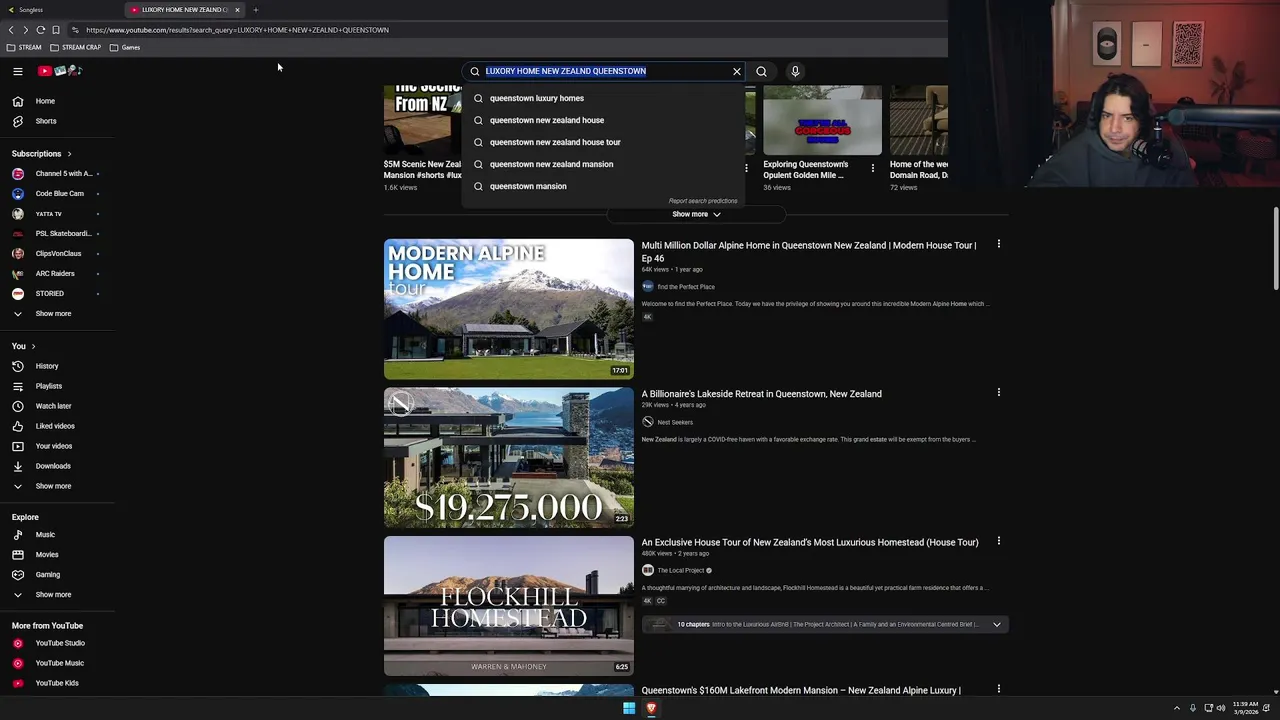Open Nest Seekers channel
Image resolution: width=1280 pixels, height=720 pixels.
[x=675, y=422]
